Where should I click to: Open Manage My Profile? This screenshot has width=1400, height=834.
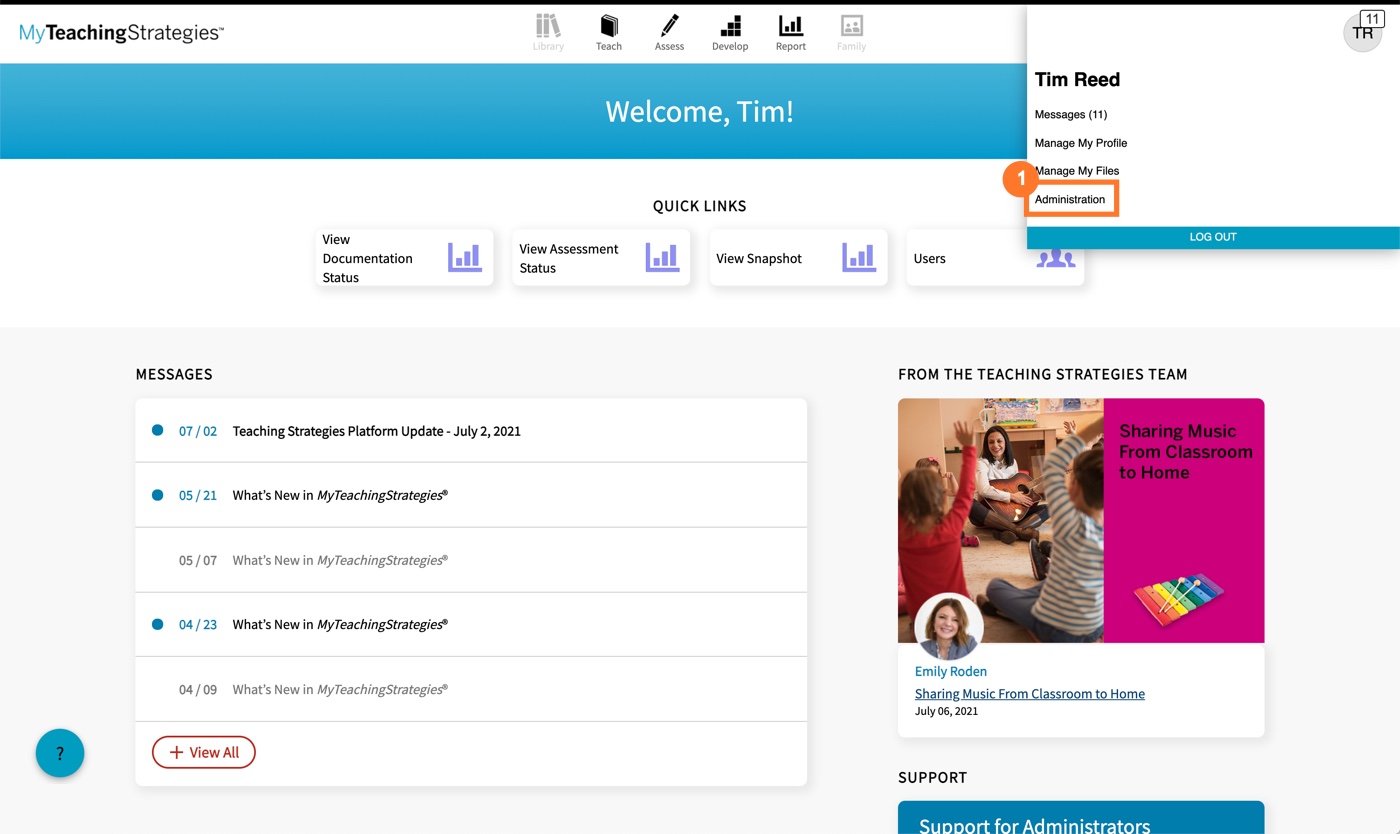pos(1081,142)
